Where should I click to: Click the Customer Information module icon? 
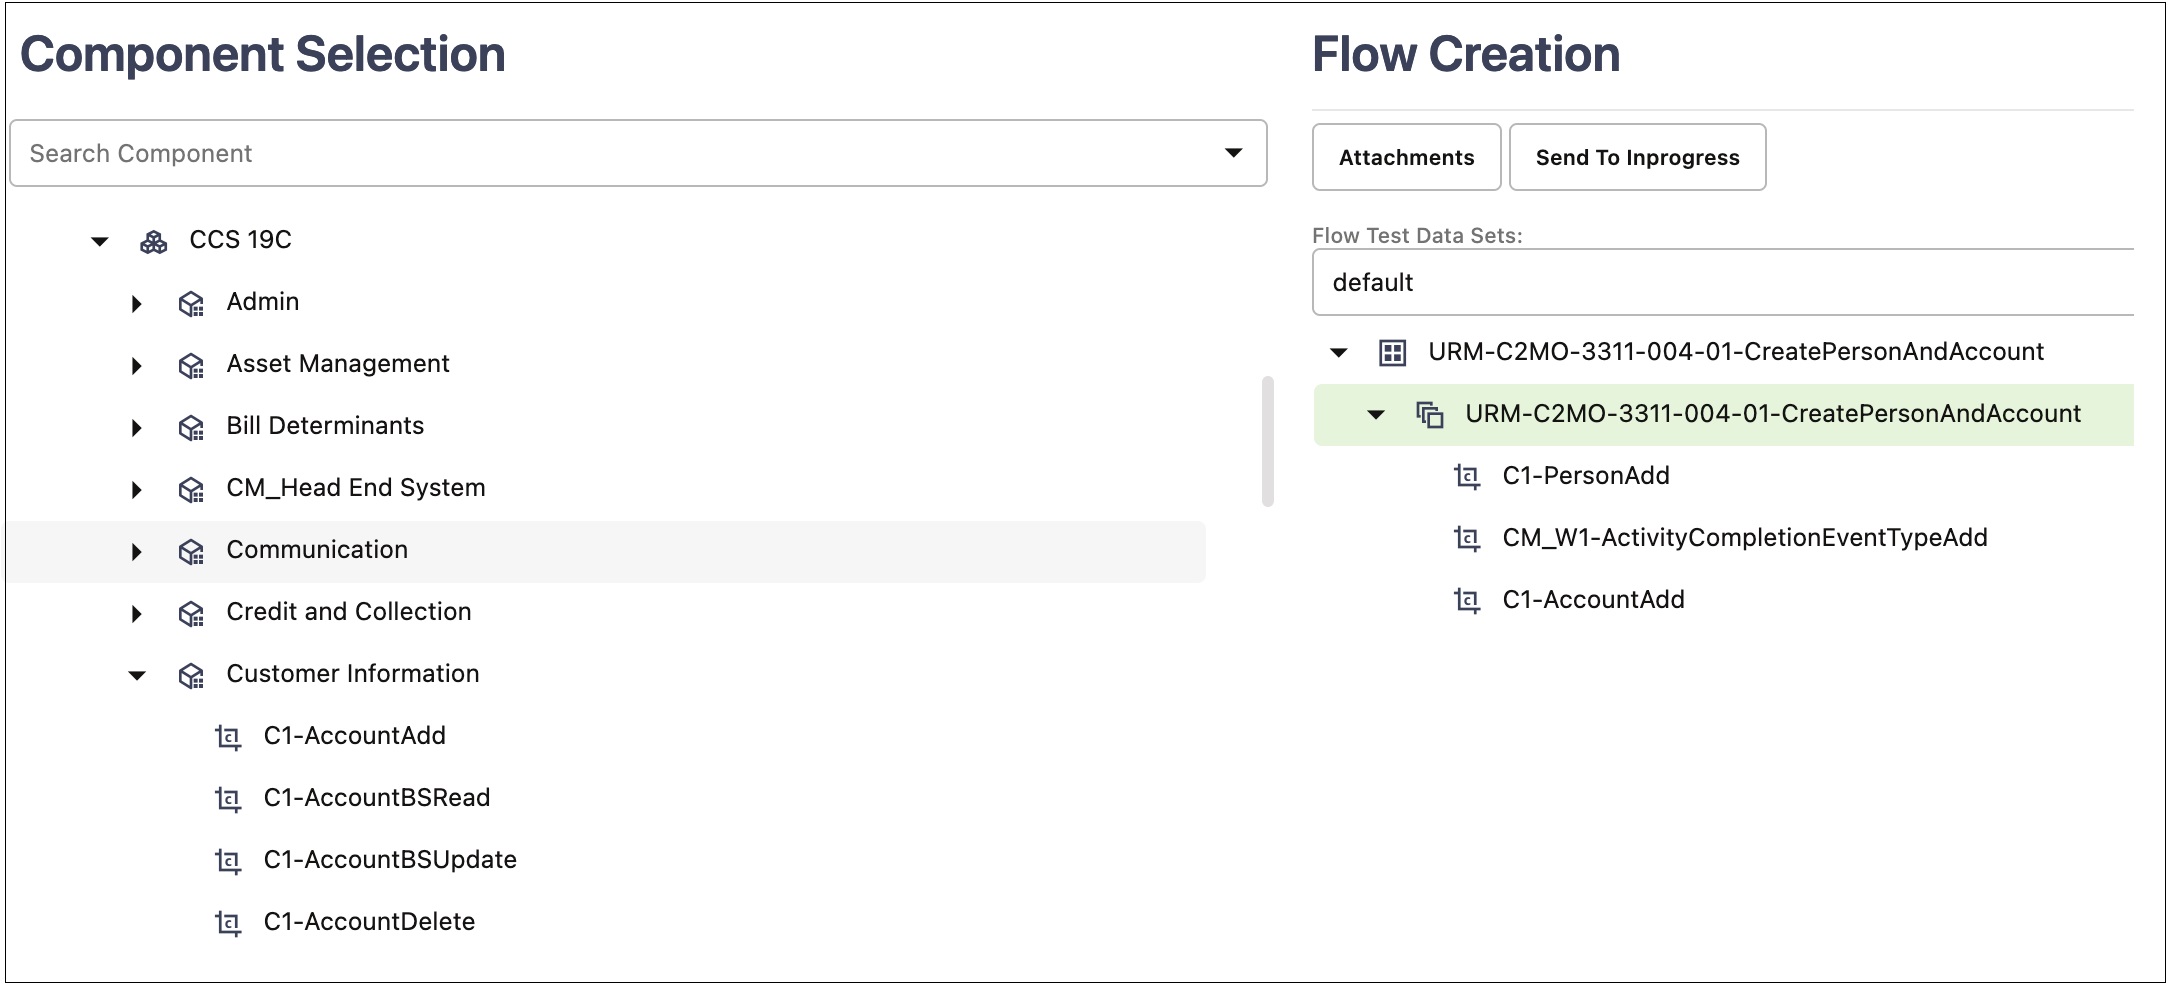click(x=191, y=675)
